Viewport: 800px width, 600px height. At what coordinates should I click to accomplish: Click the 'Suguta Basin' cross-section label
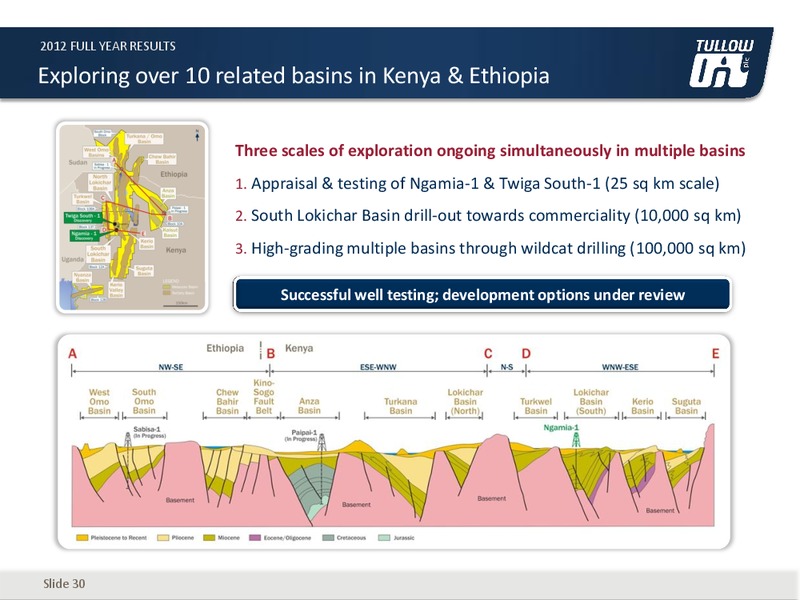coord(686,406)
